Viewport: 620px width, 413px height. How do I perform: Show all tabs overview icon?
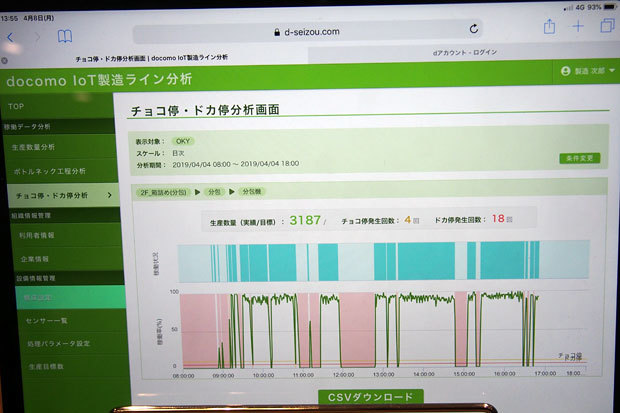607,25
